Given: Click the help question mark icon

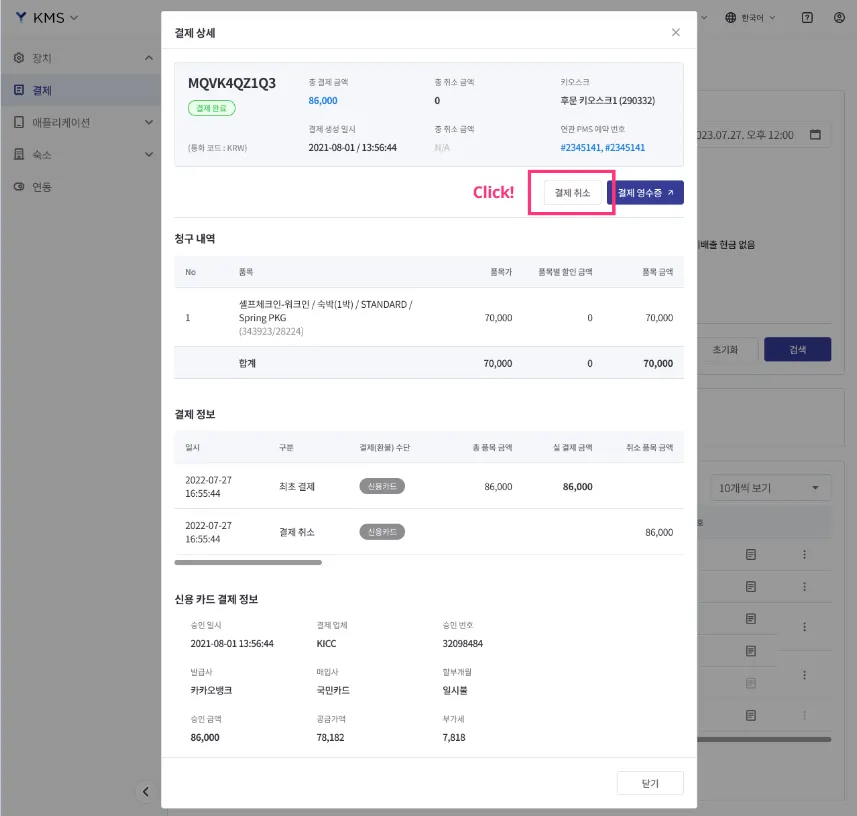Looking at the screenshot, I should [x=807, y=18].
